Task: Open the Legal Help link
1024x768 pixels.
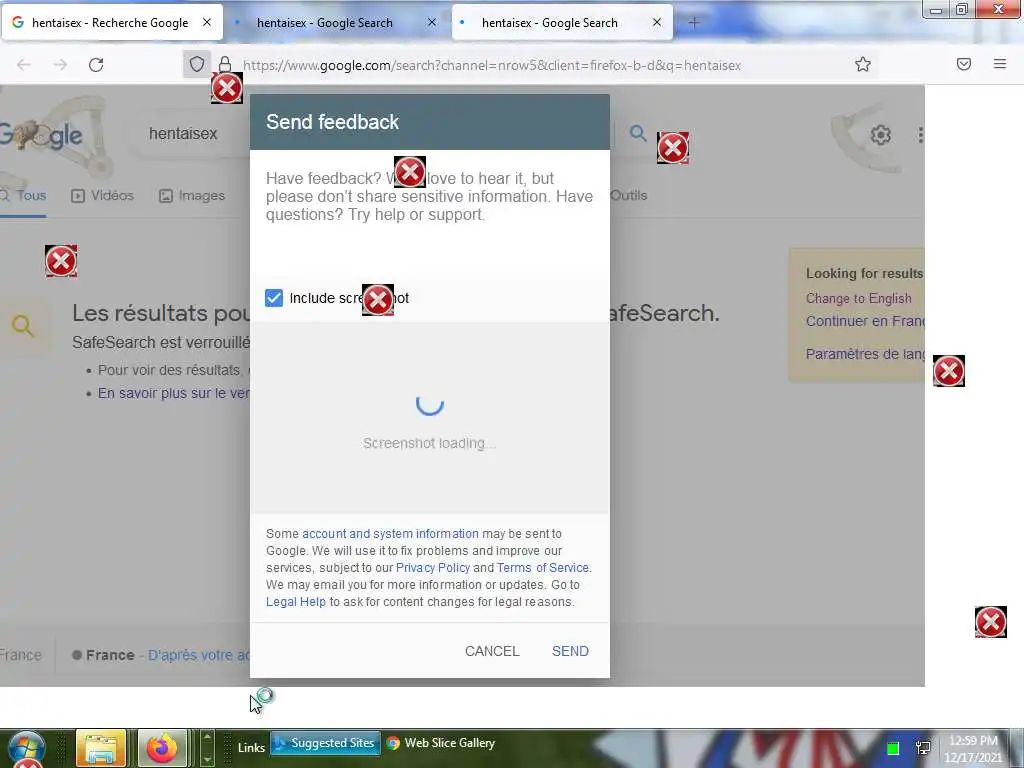Action: tap(295, 601)
